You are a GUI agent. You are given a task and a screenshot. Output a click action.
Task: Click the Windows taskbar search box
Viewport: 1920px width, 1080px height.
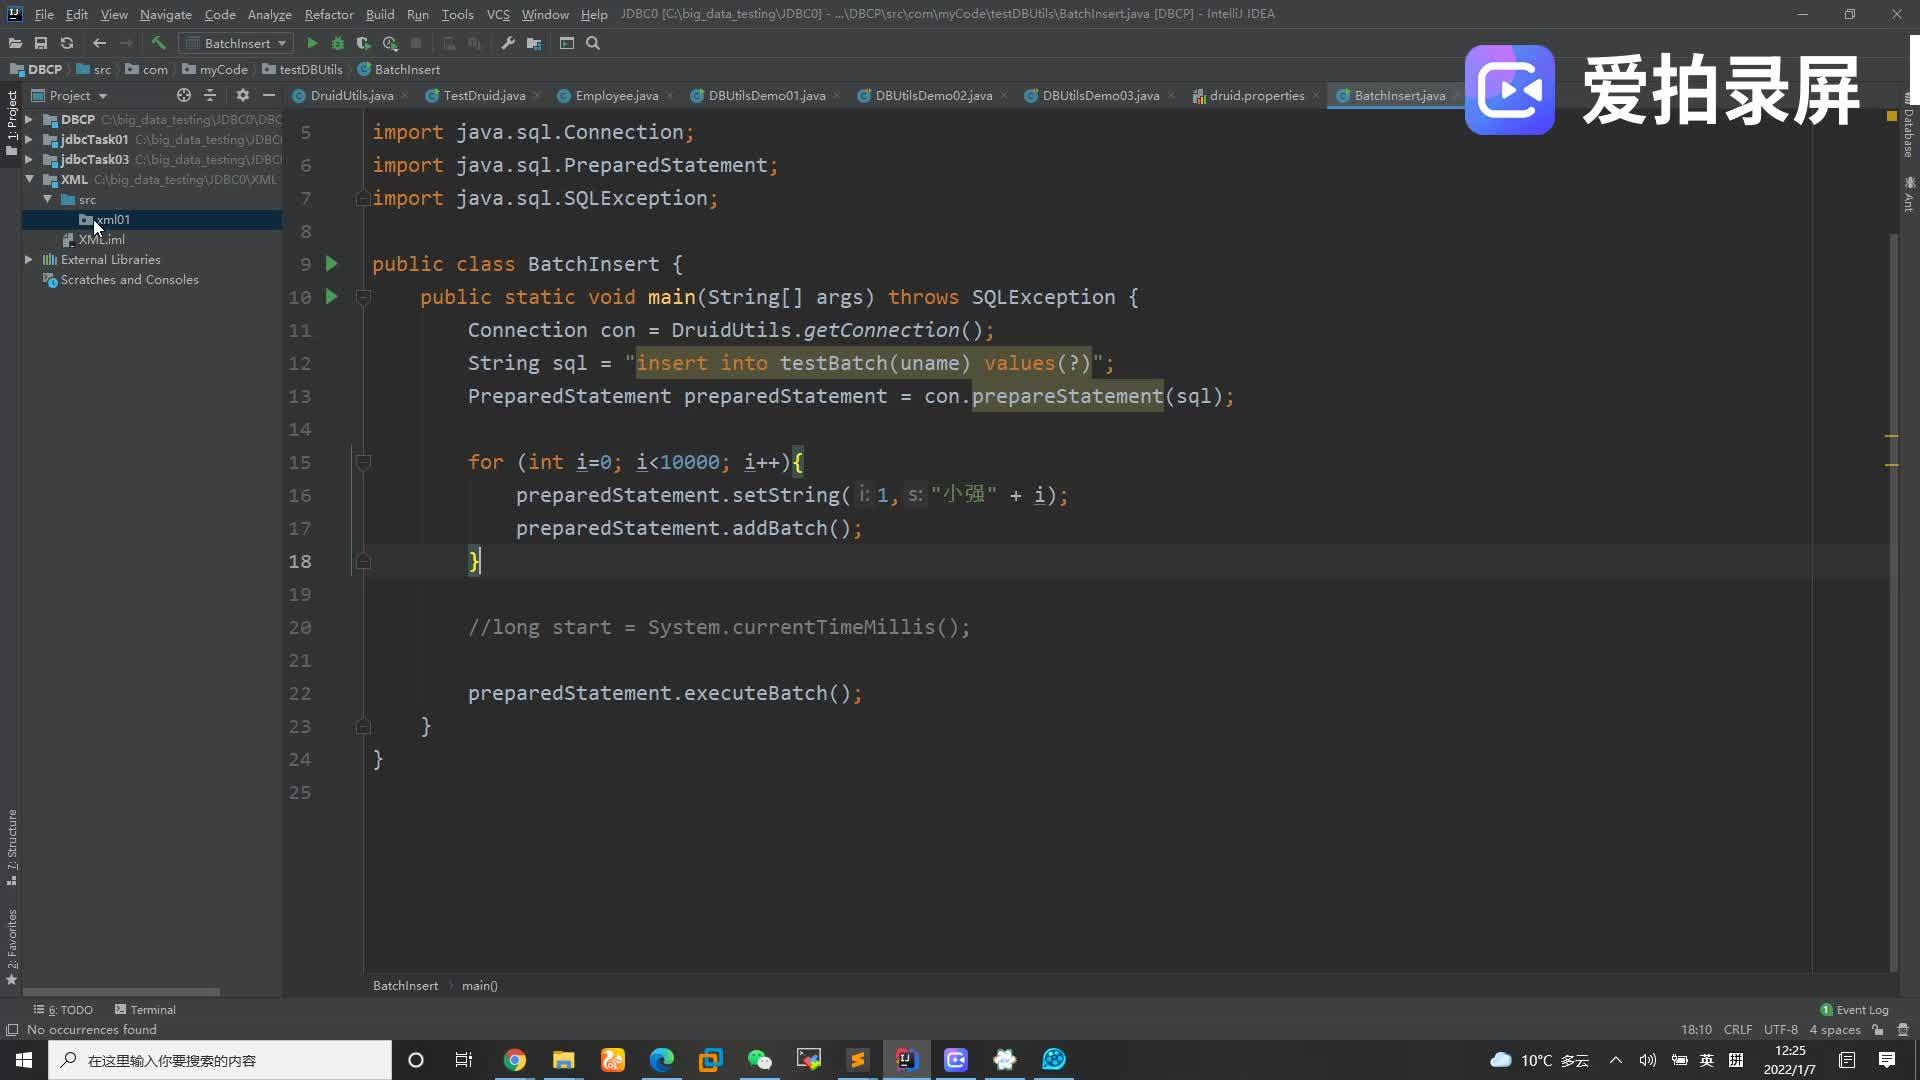coord(220,1060)
